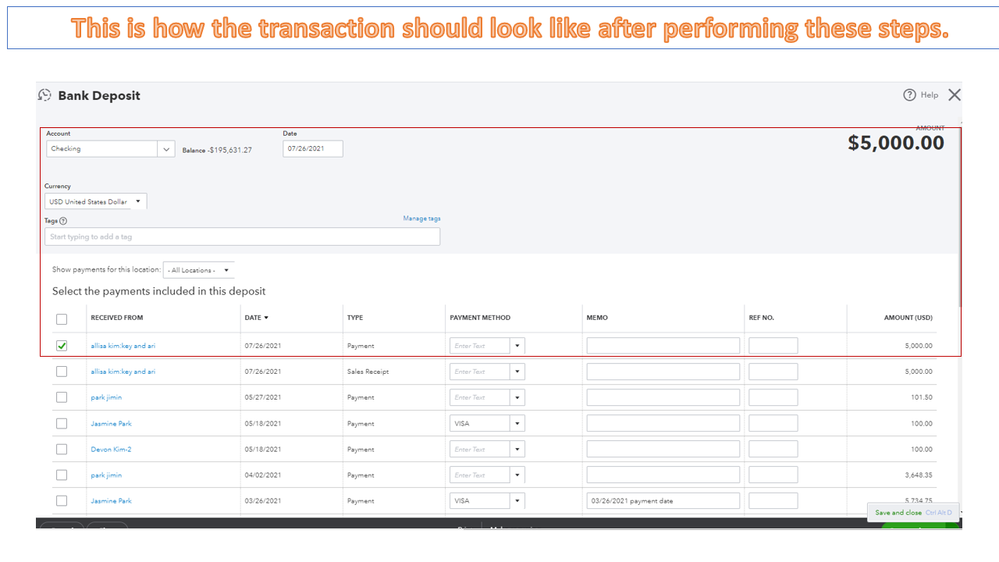Open payment method dropdown for Sales Receipt row

[x=517, y=371]
